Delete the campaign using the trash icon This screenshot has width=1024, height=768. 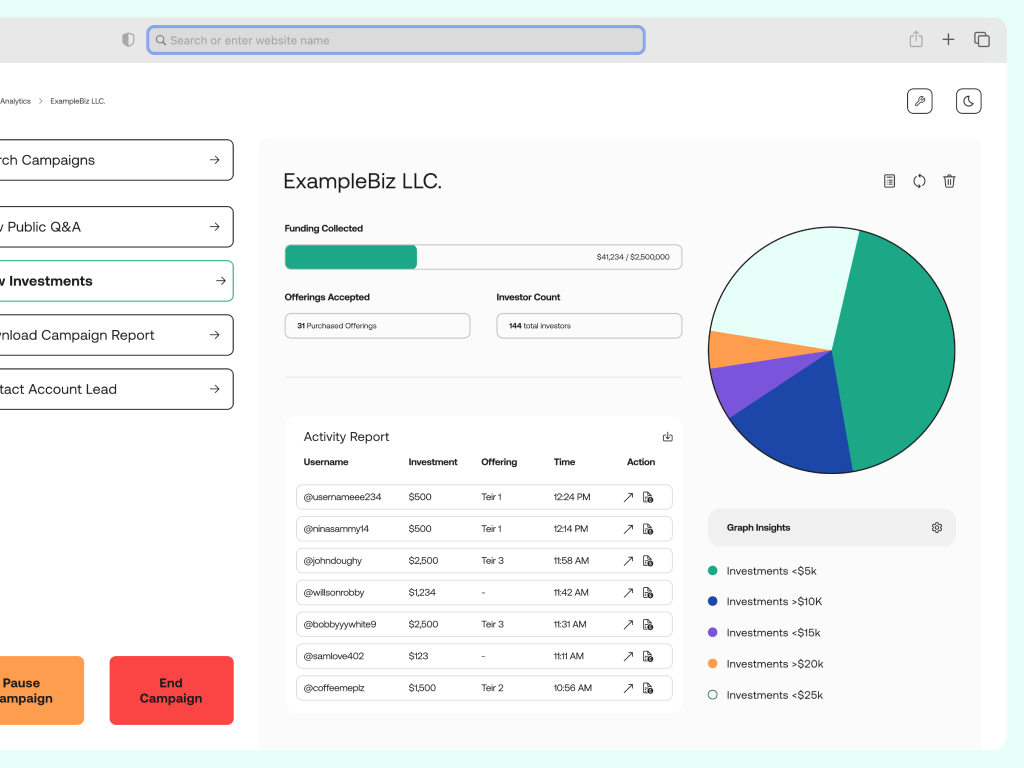949,181
